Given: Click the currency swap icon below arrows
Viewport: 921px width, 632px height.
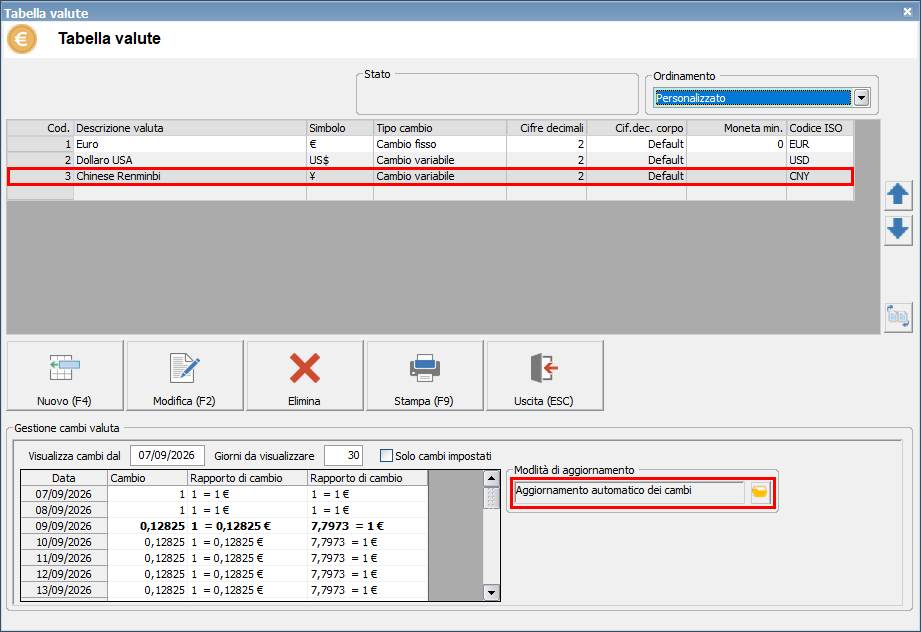Looking at the screenshot, I should 898,317.
